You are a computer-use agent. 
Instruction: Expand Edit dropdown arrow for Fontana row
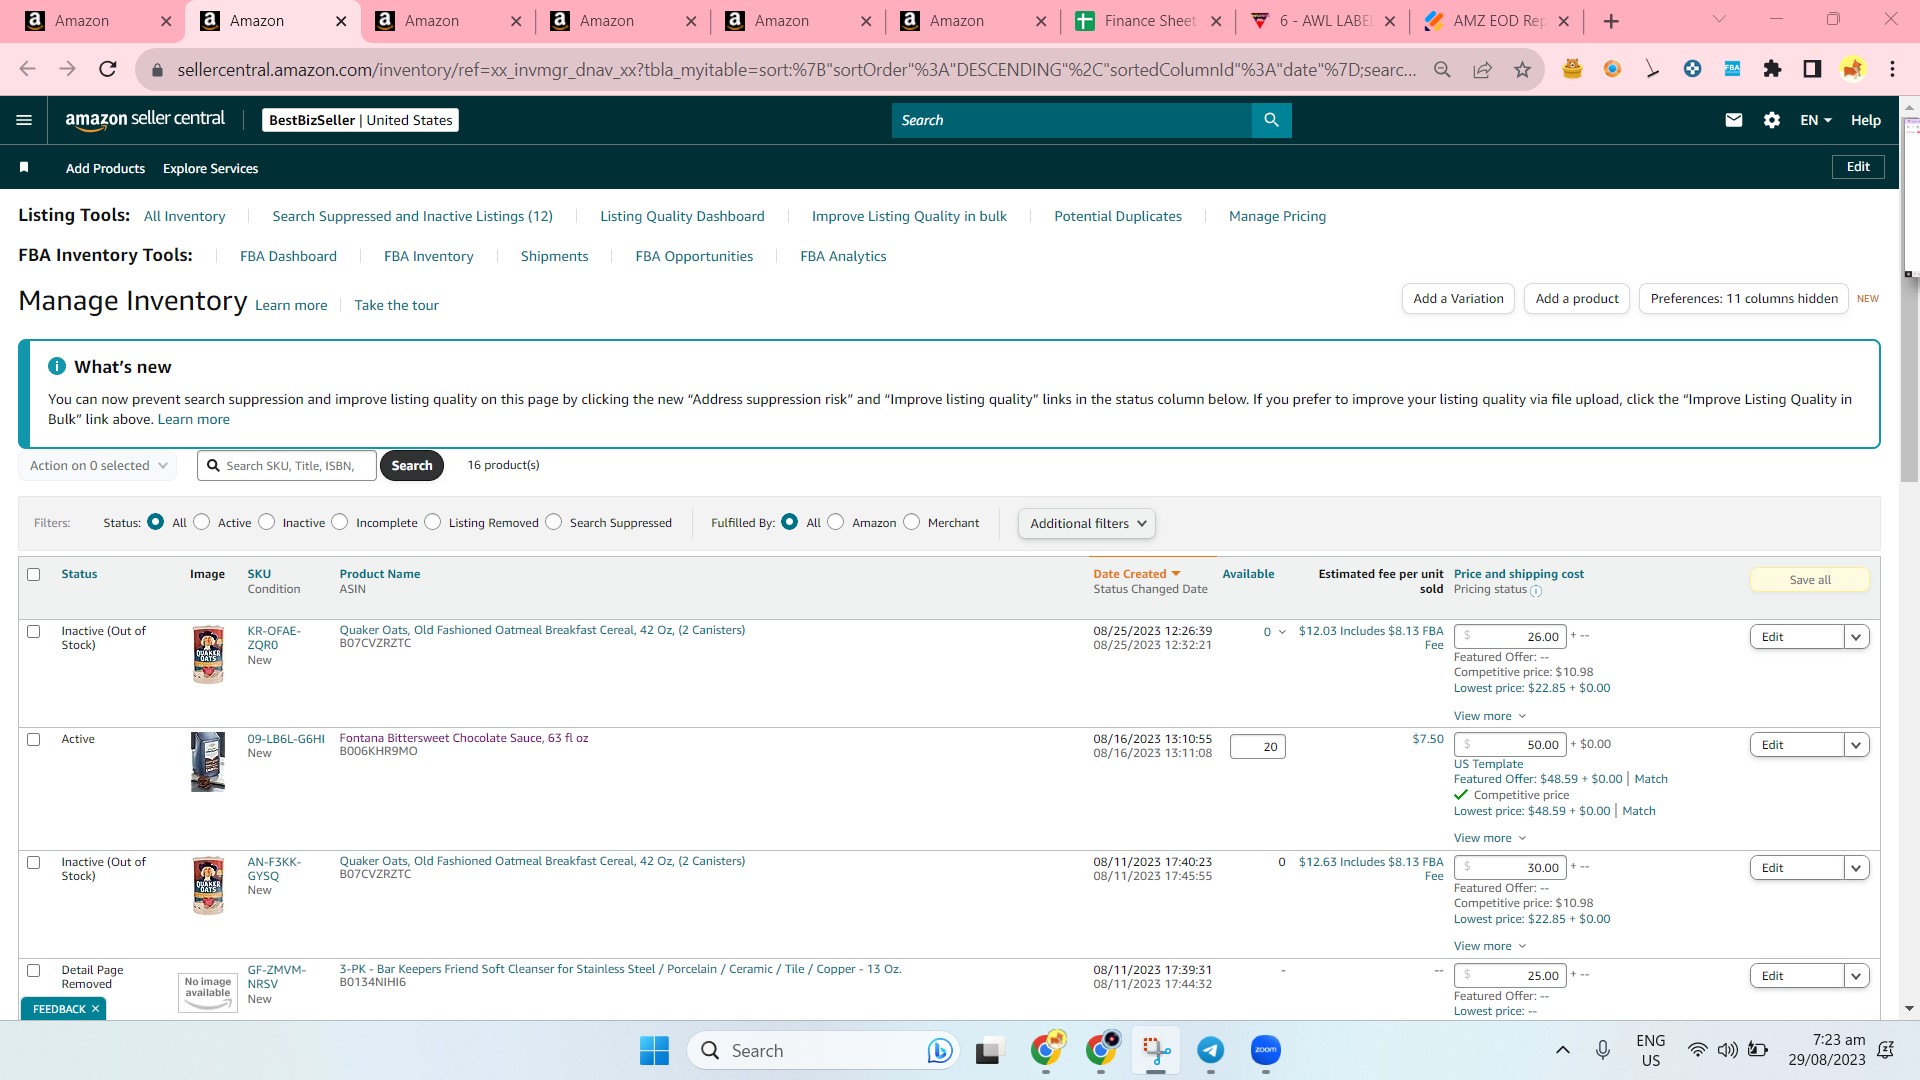point(1857,745)
